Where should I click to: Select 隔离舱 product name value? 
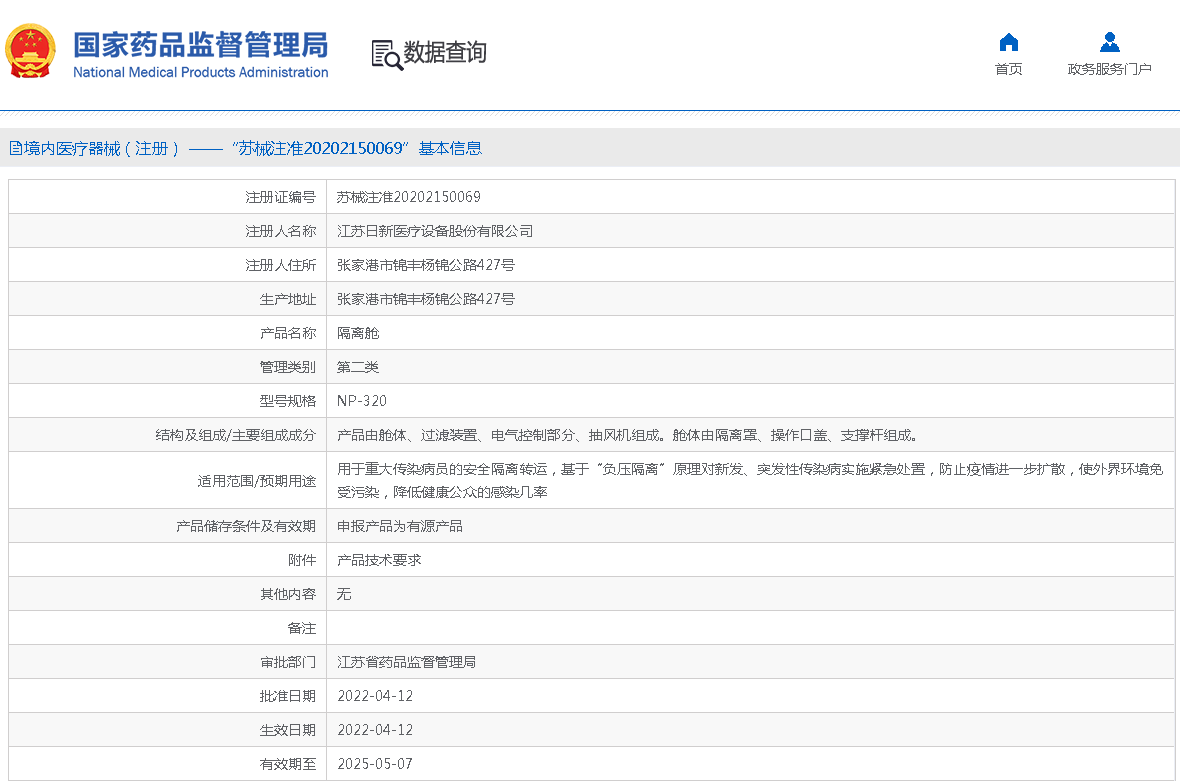[x=358, y=333]
